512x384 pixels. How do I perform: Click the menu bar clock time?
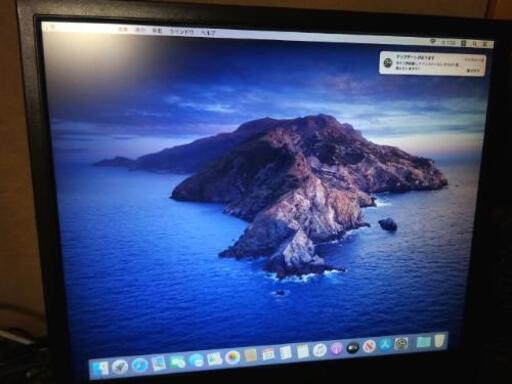coord(448,42)
